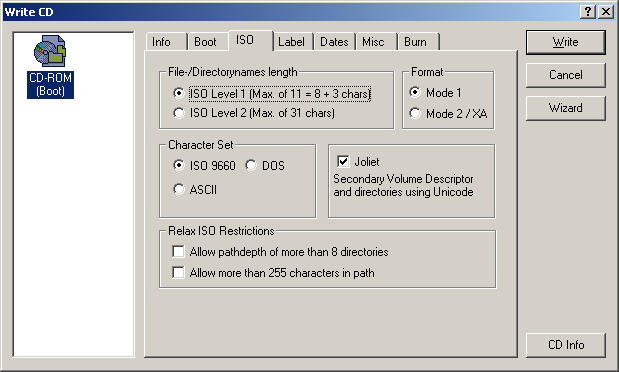Cancel the Write CD dialog
The height and width of the screenshot is (372, 619).
[x=565, y=75]
